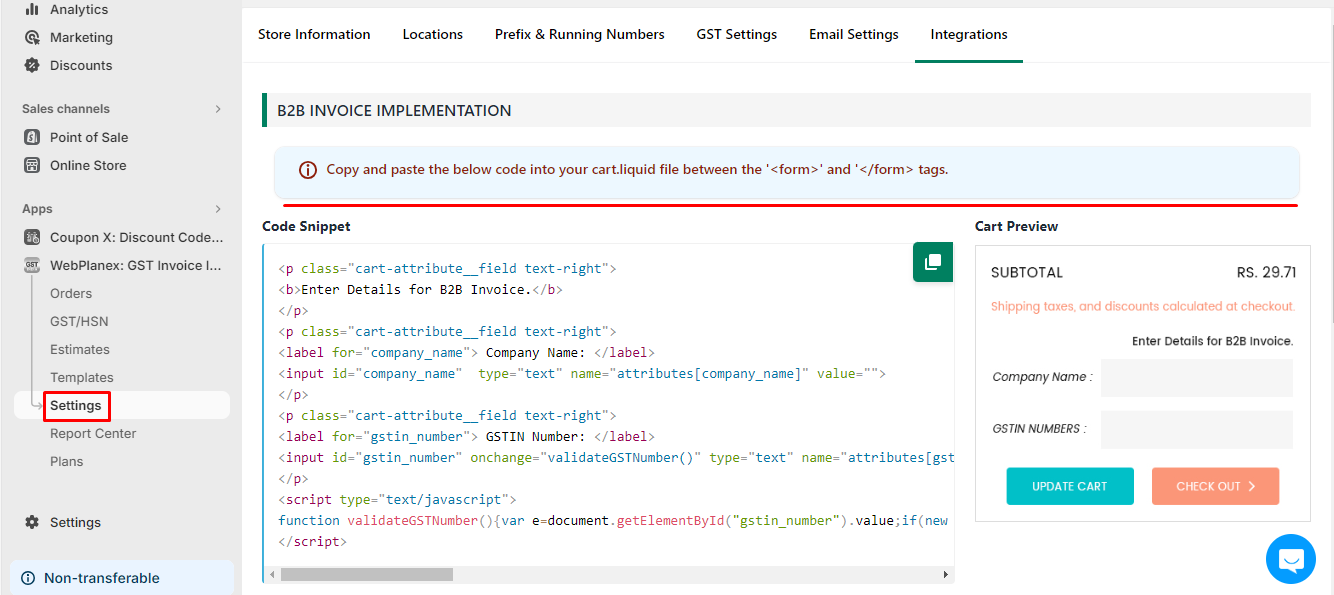This screenshot has height=595, width=1334.
Task: Open Plans under WebPlanex app
Action: 67,461
